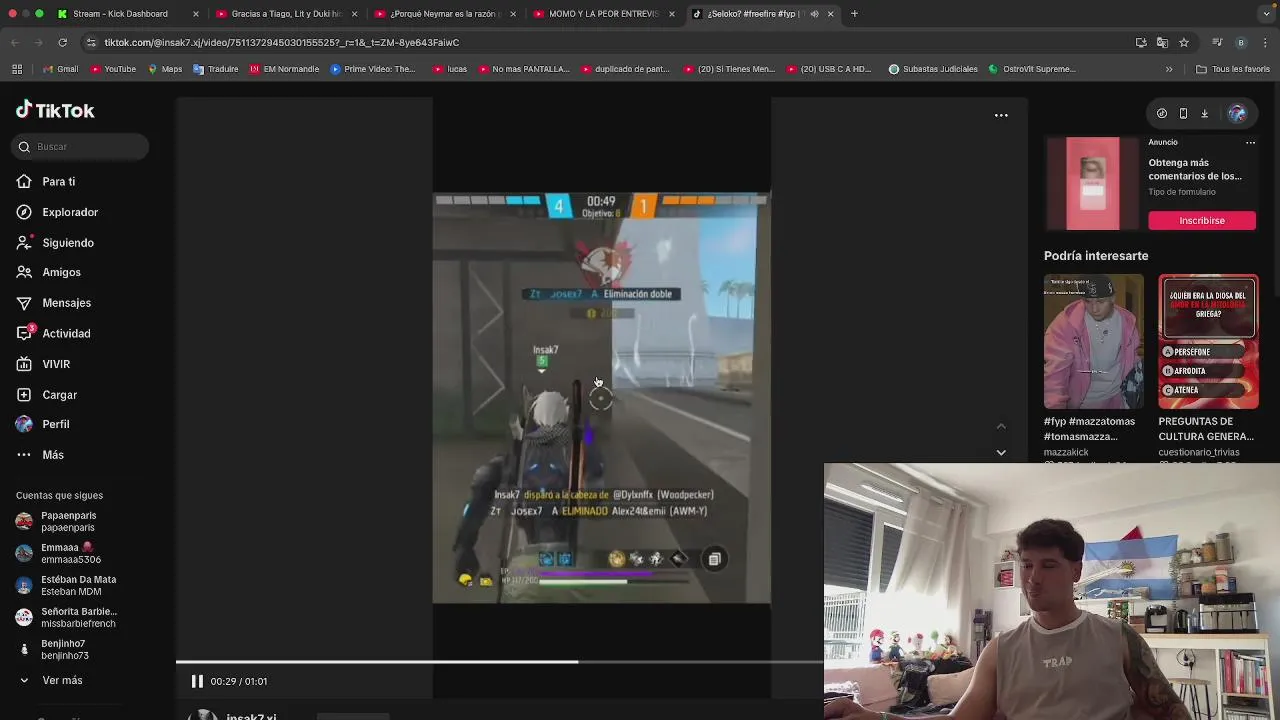Open the Perfil page
Image resolution: width=1280 pixels, height=720 pixels.
click(55, 424)
